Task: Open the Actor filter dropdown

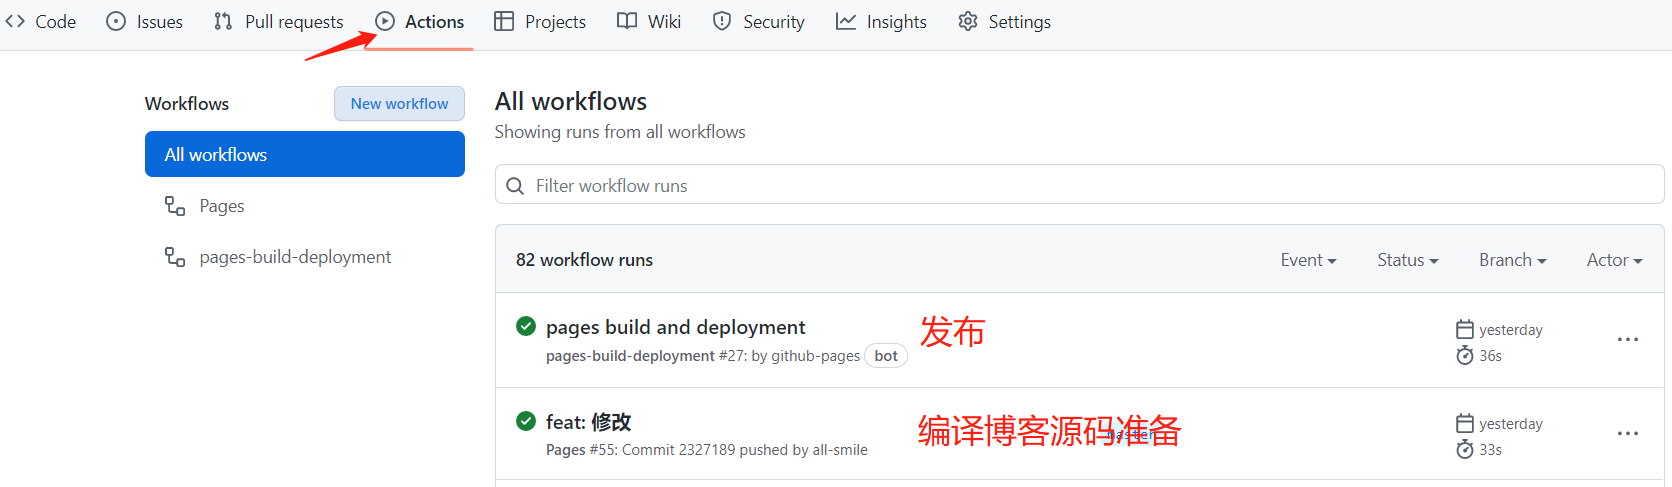Action: 1615,260
